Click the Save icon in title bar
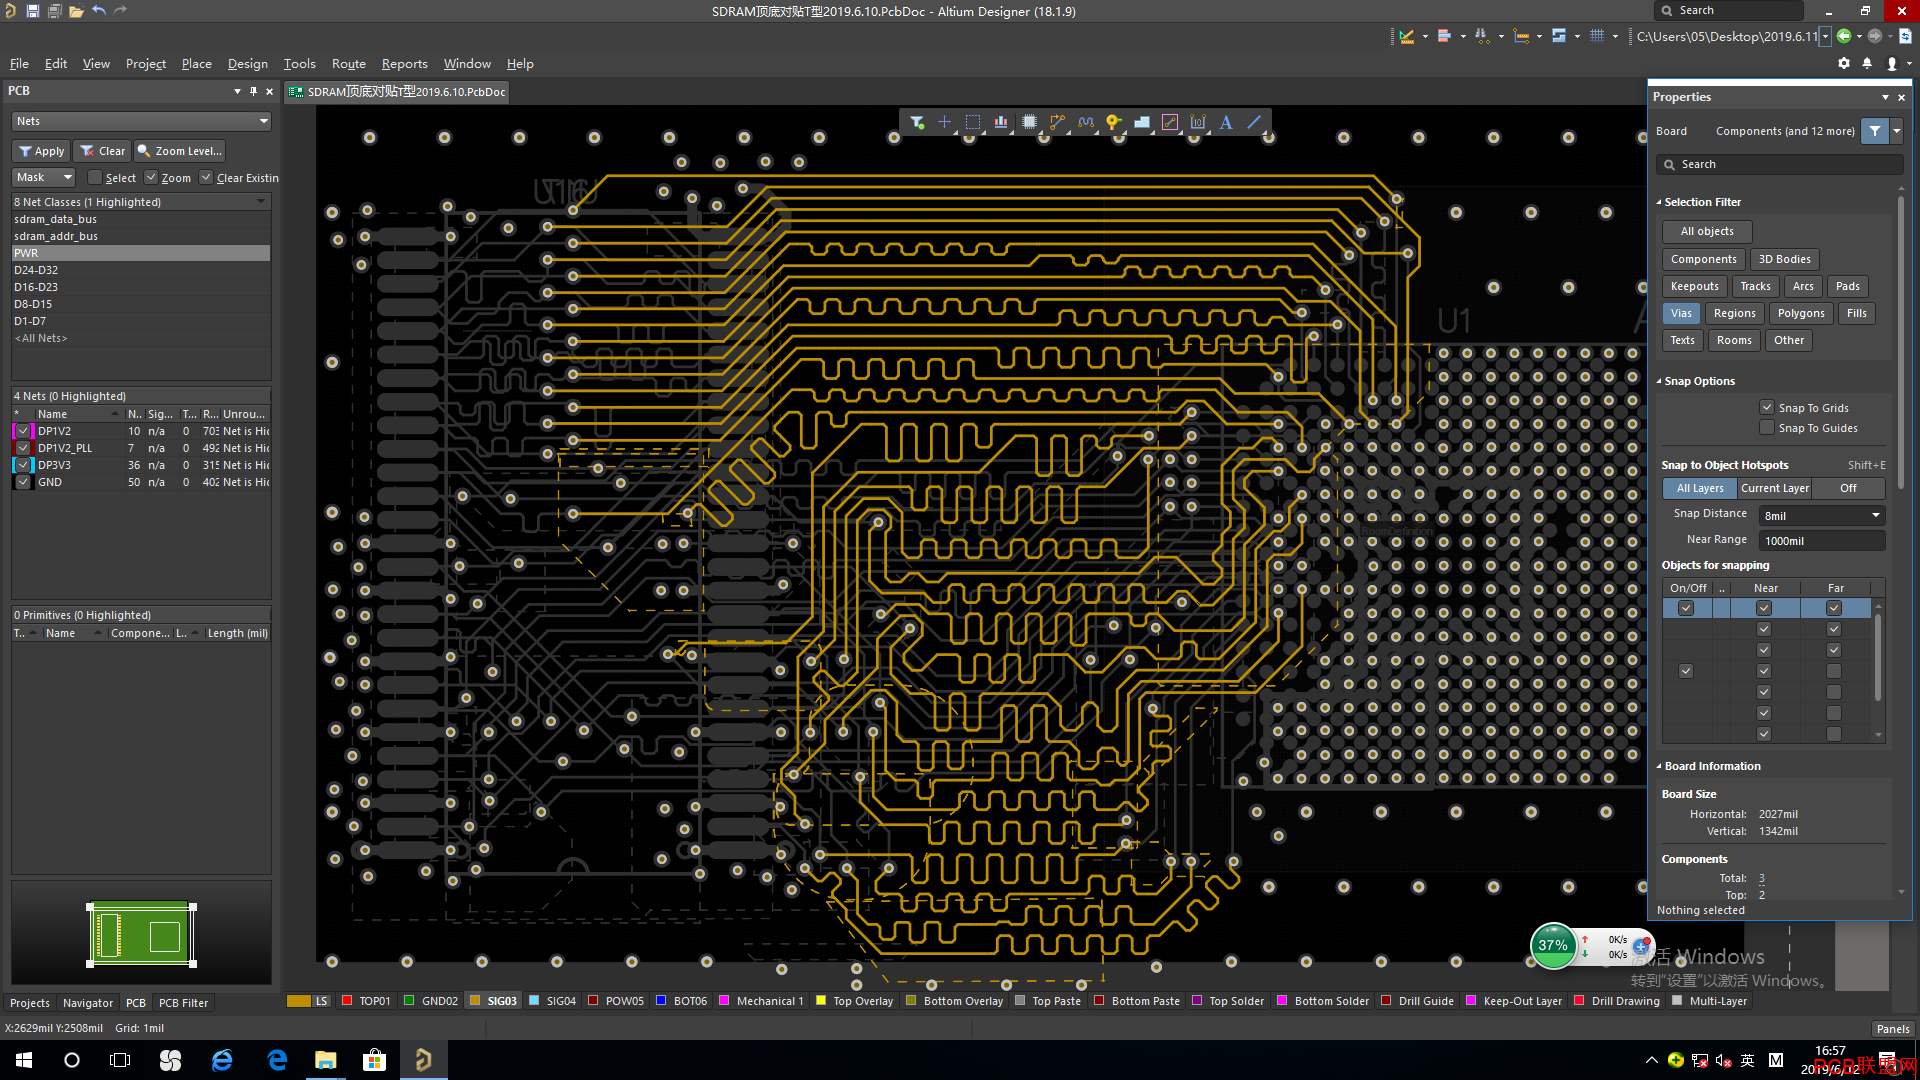Viewport: 1920px width, 1080px height. coord(33,11)
